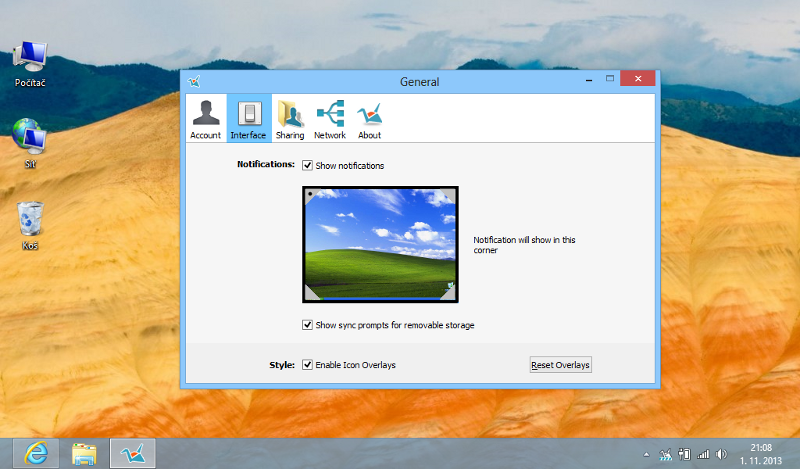Pick bottom-left corner of notification preview
The image size is (800, 469).
pyautogui.click(x=310, y=293)
